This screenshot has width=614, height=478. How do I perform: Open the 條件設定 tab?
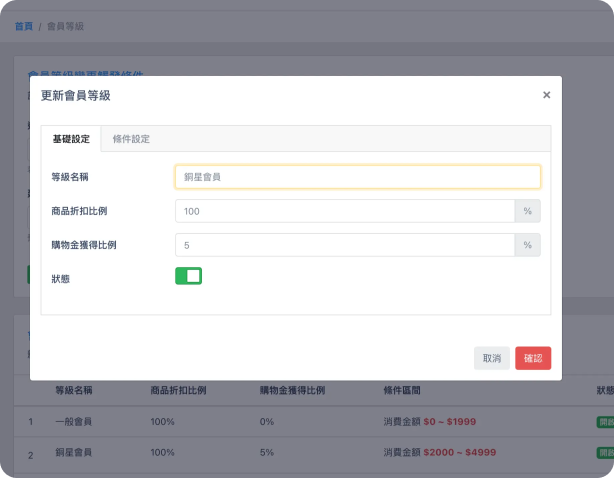[x=131, y=139]
